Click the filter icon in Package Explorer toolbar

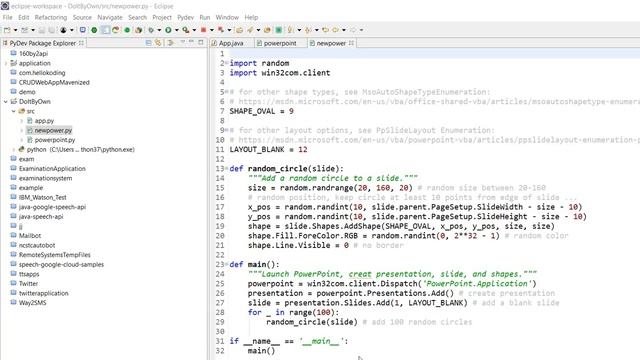click(x=171, y=42)
